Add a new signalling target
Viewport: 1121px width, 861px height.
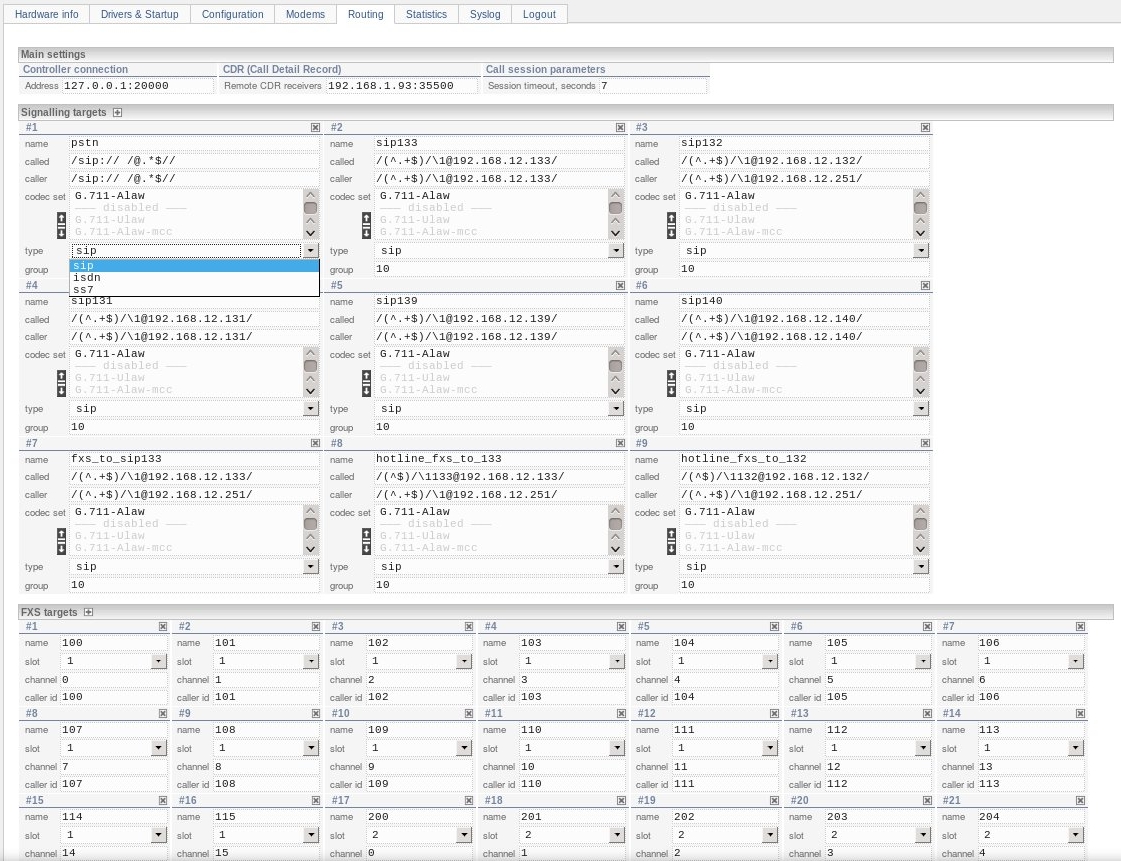117,112
